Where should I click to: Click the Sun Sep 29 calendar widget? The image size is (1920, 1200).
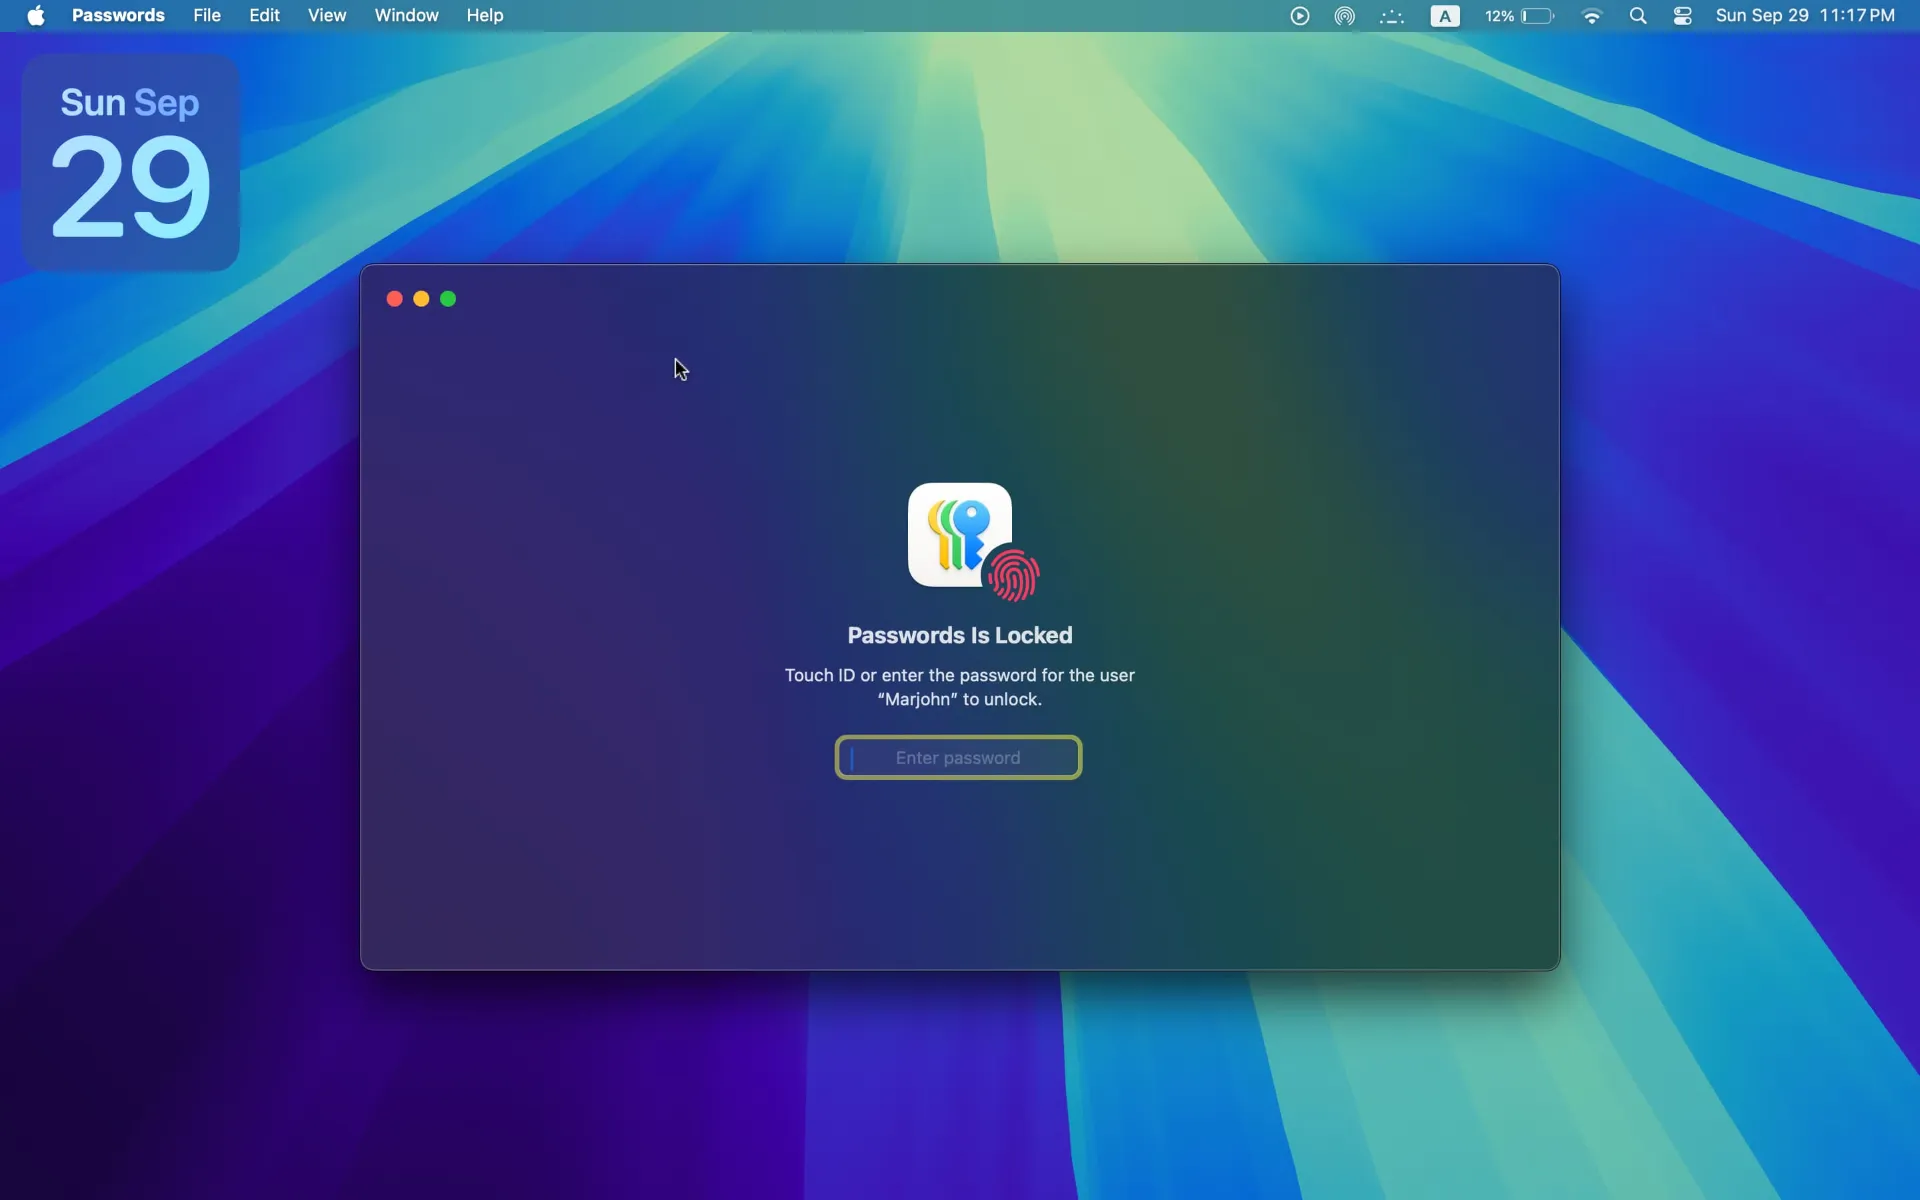pos(130,162)
